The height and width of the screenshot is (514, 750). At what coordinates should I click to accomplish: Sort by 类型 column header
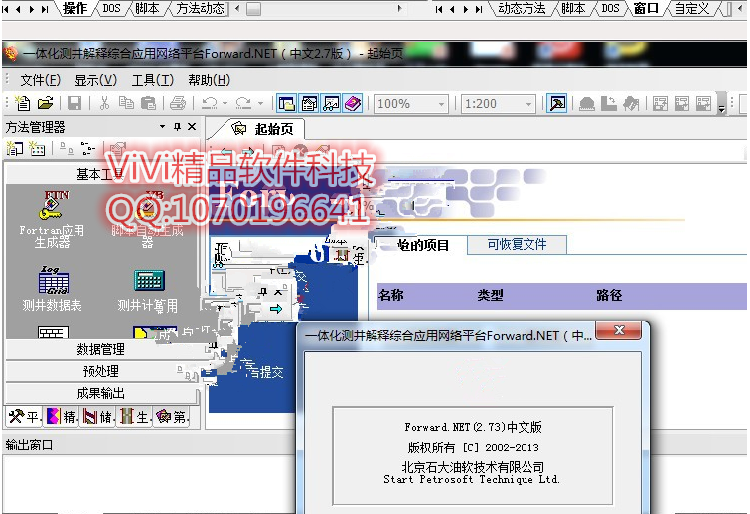coord(490,295)
